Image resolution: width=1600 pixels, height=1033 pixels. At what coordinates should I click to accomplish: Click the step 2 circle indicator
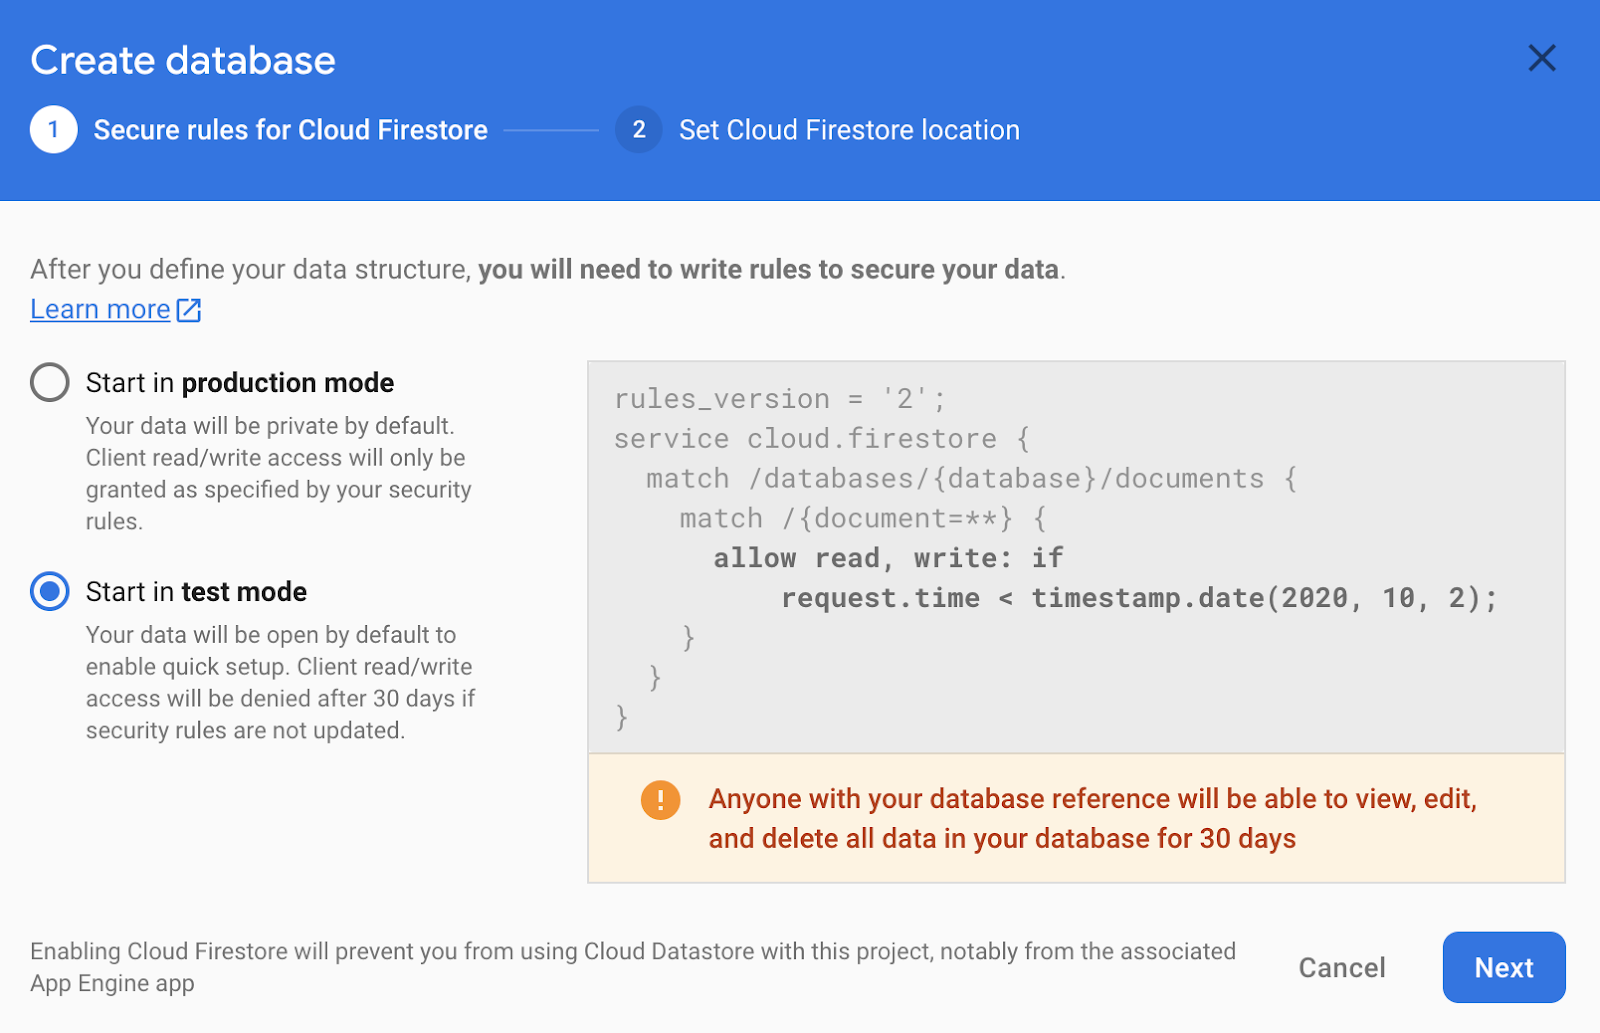638,130
